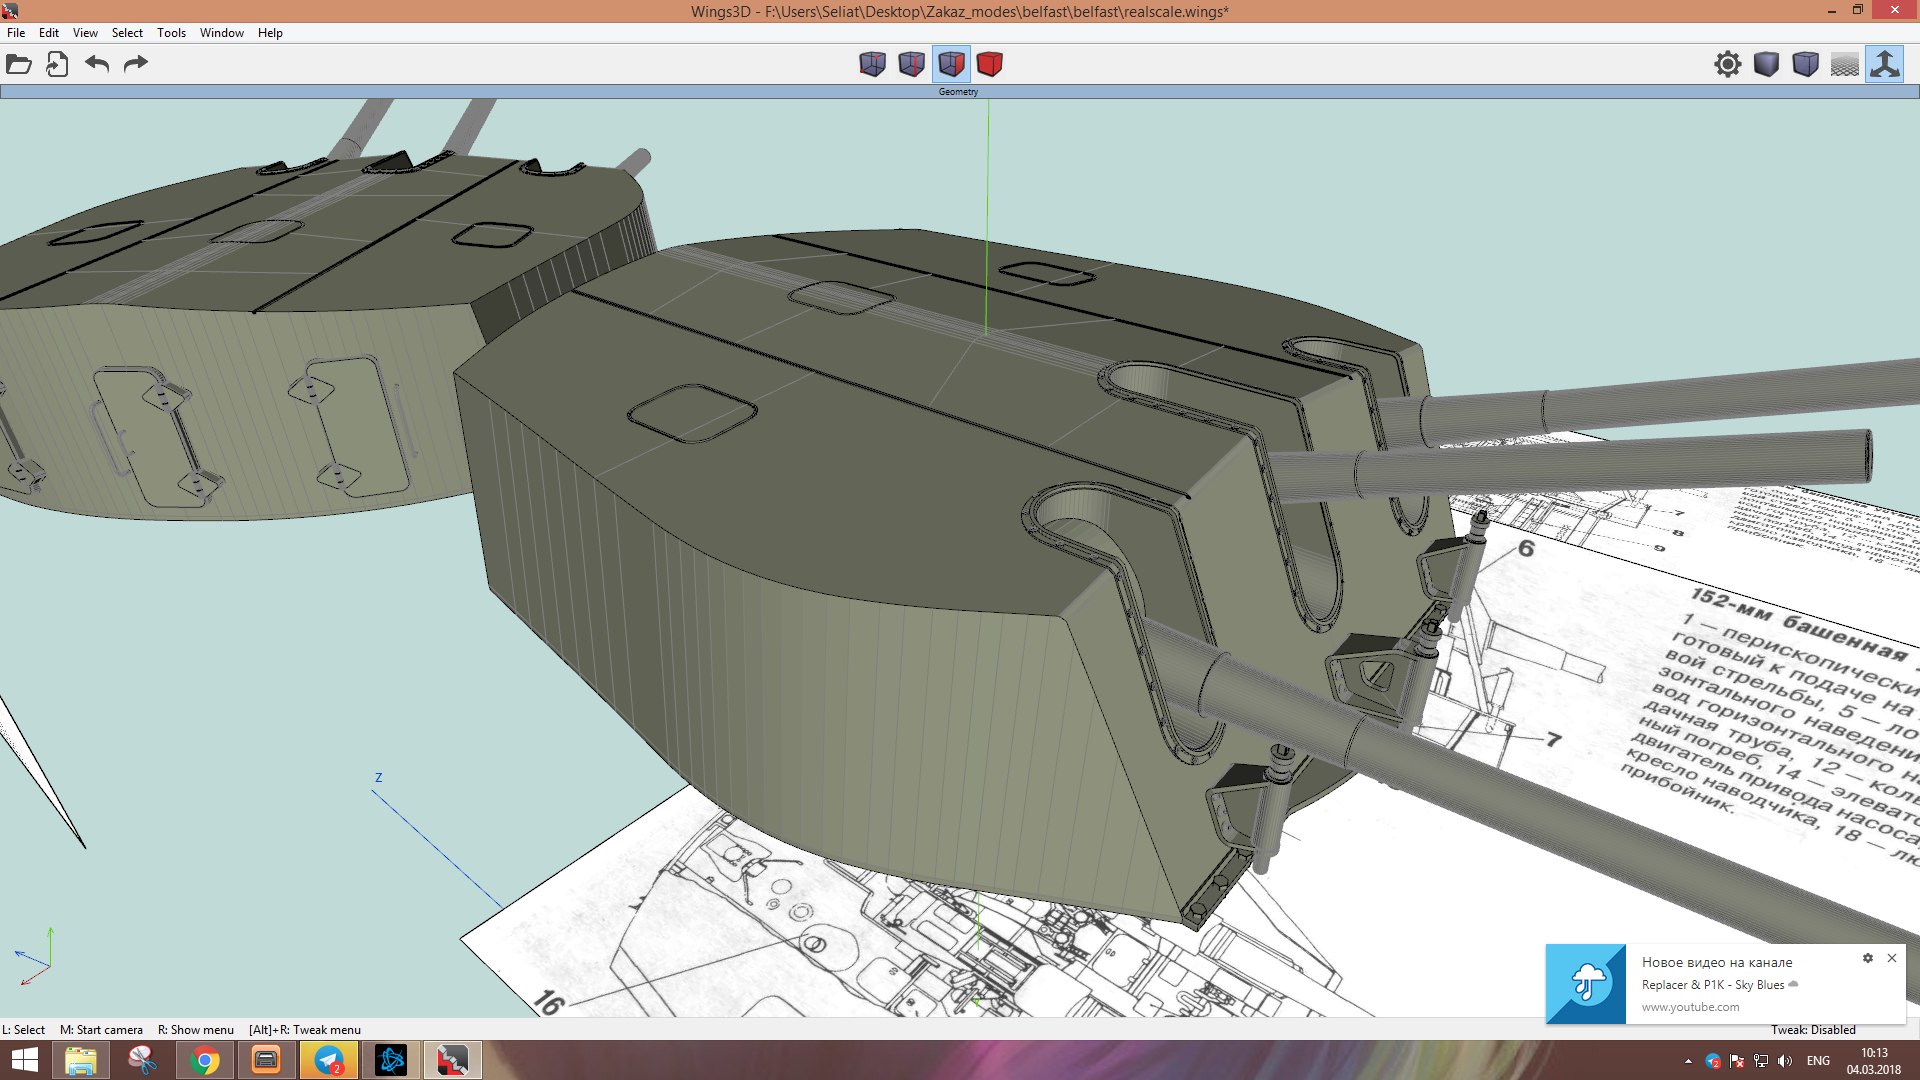1920x1080 pixels.
Task: Switch to body selection mode (red cube)
Action: coord(990,64)
